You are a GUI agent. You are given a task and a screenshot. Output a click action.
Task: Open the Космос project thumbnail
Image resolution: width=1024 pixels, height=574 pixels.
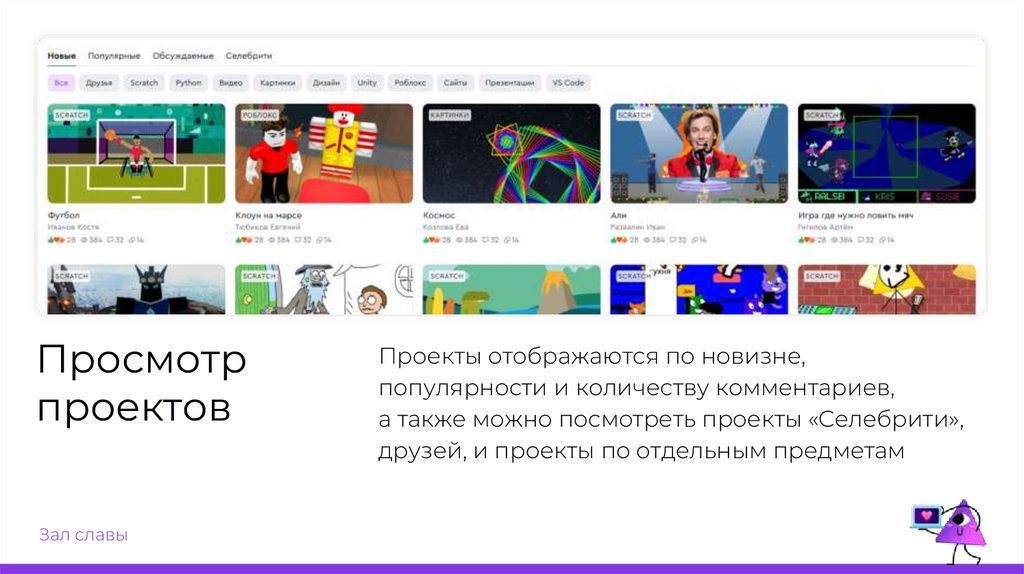point(511,153)
